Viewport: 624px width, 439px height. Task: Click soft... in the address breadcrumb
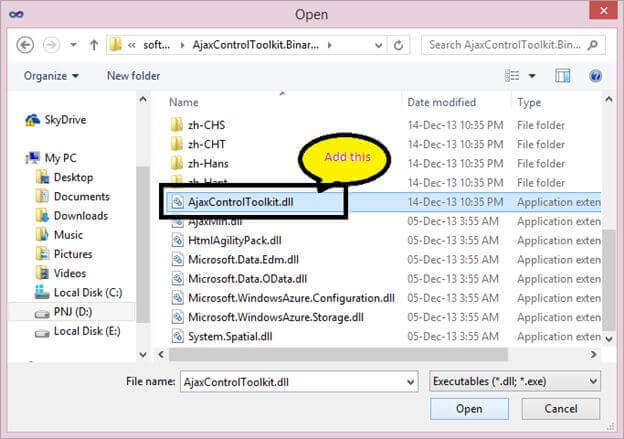156,45
